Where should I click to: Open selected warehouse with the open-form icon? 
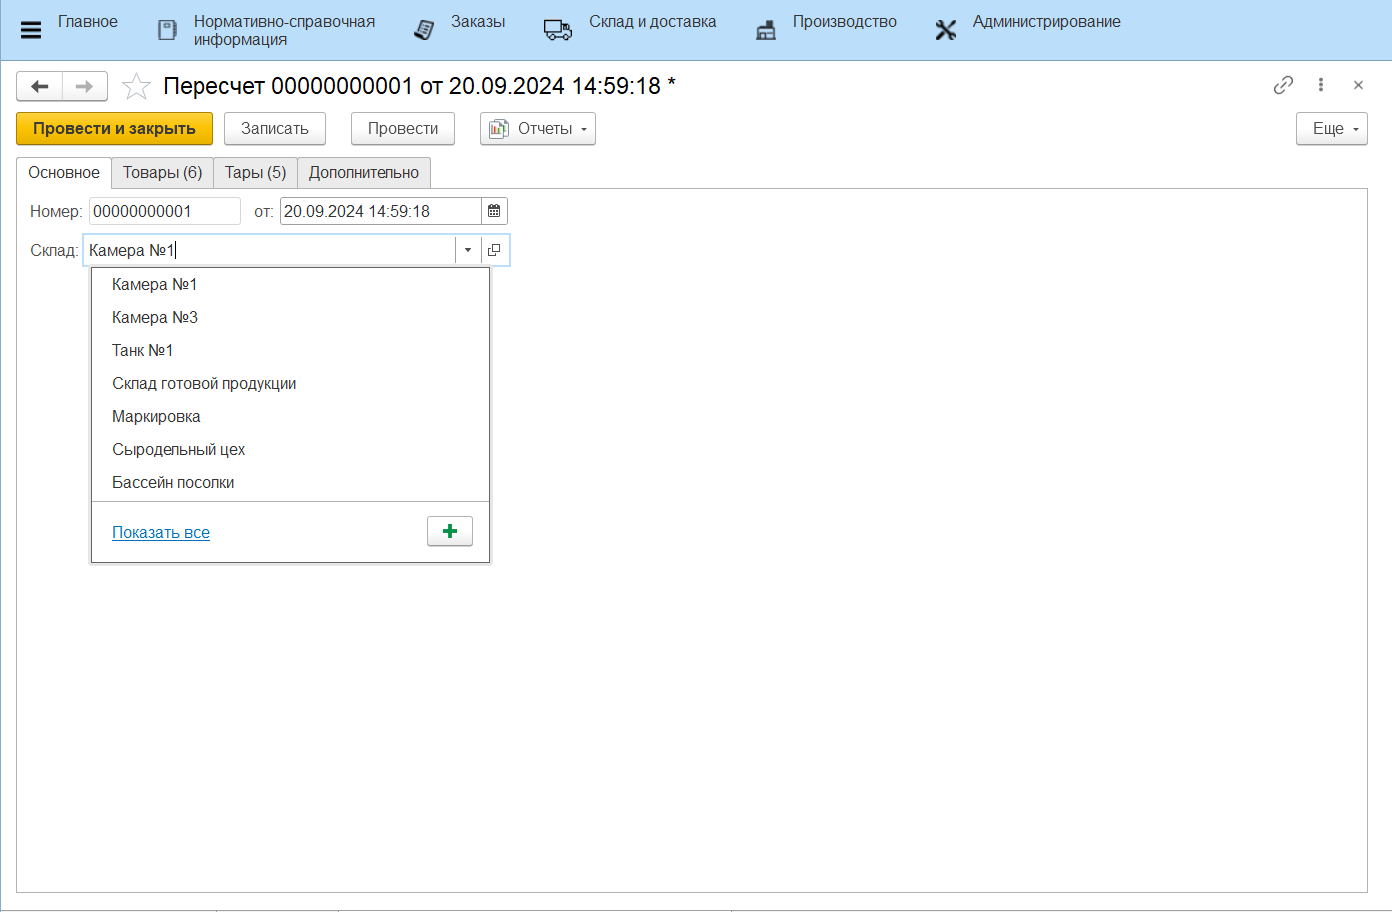point(494,250)
